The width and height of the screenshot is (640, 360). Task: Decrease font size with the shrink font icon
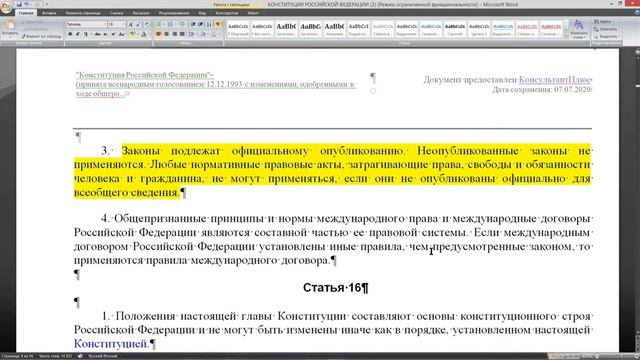138,24
